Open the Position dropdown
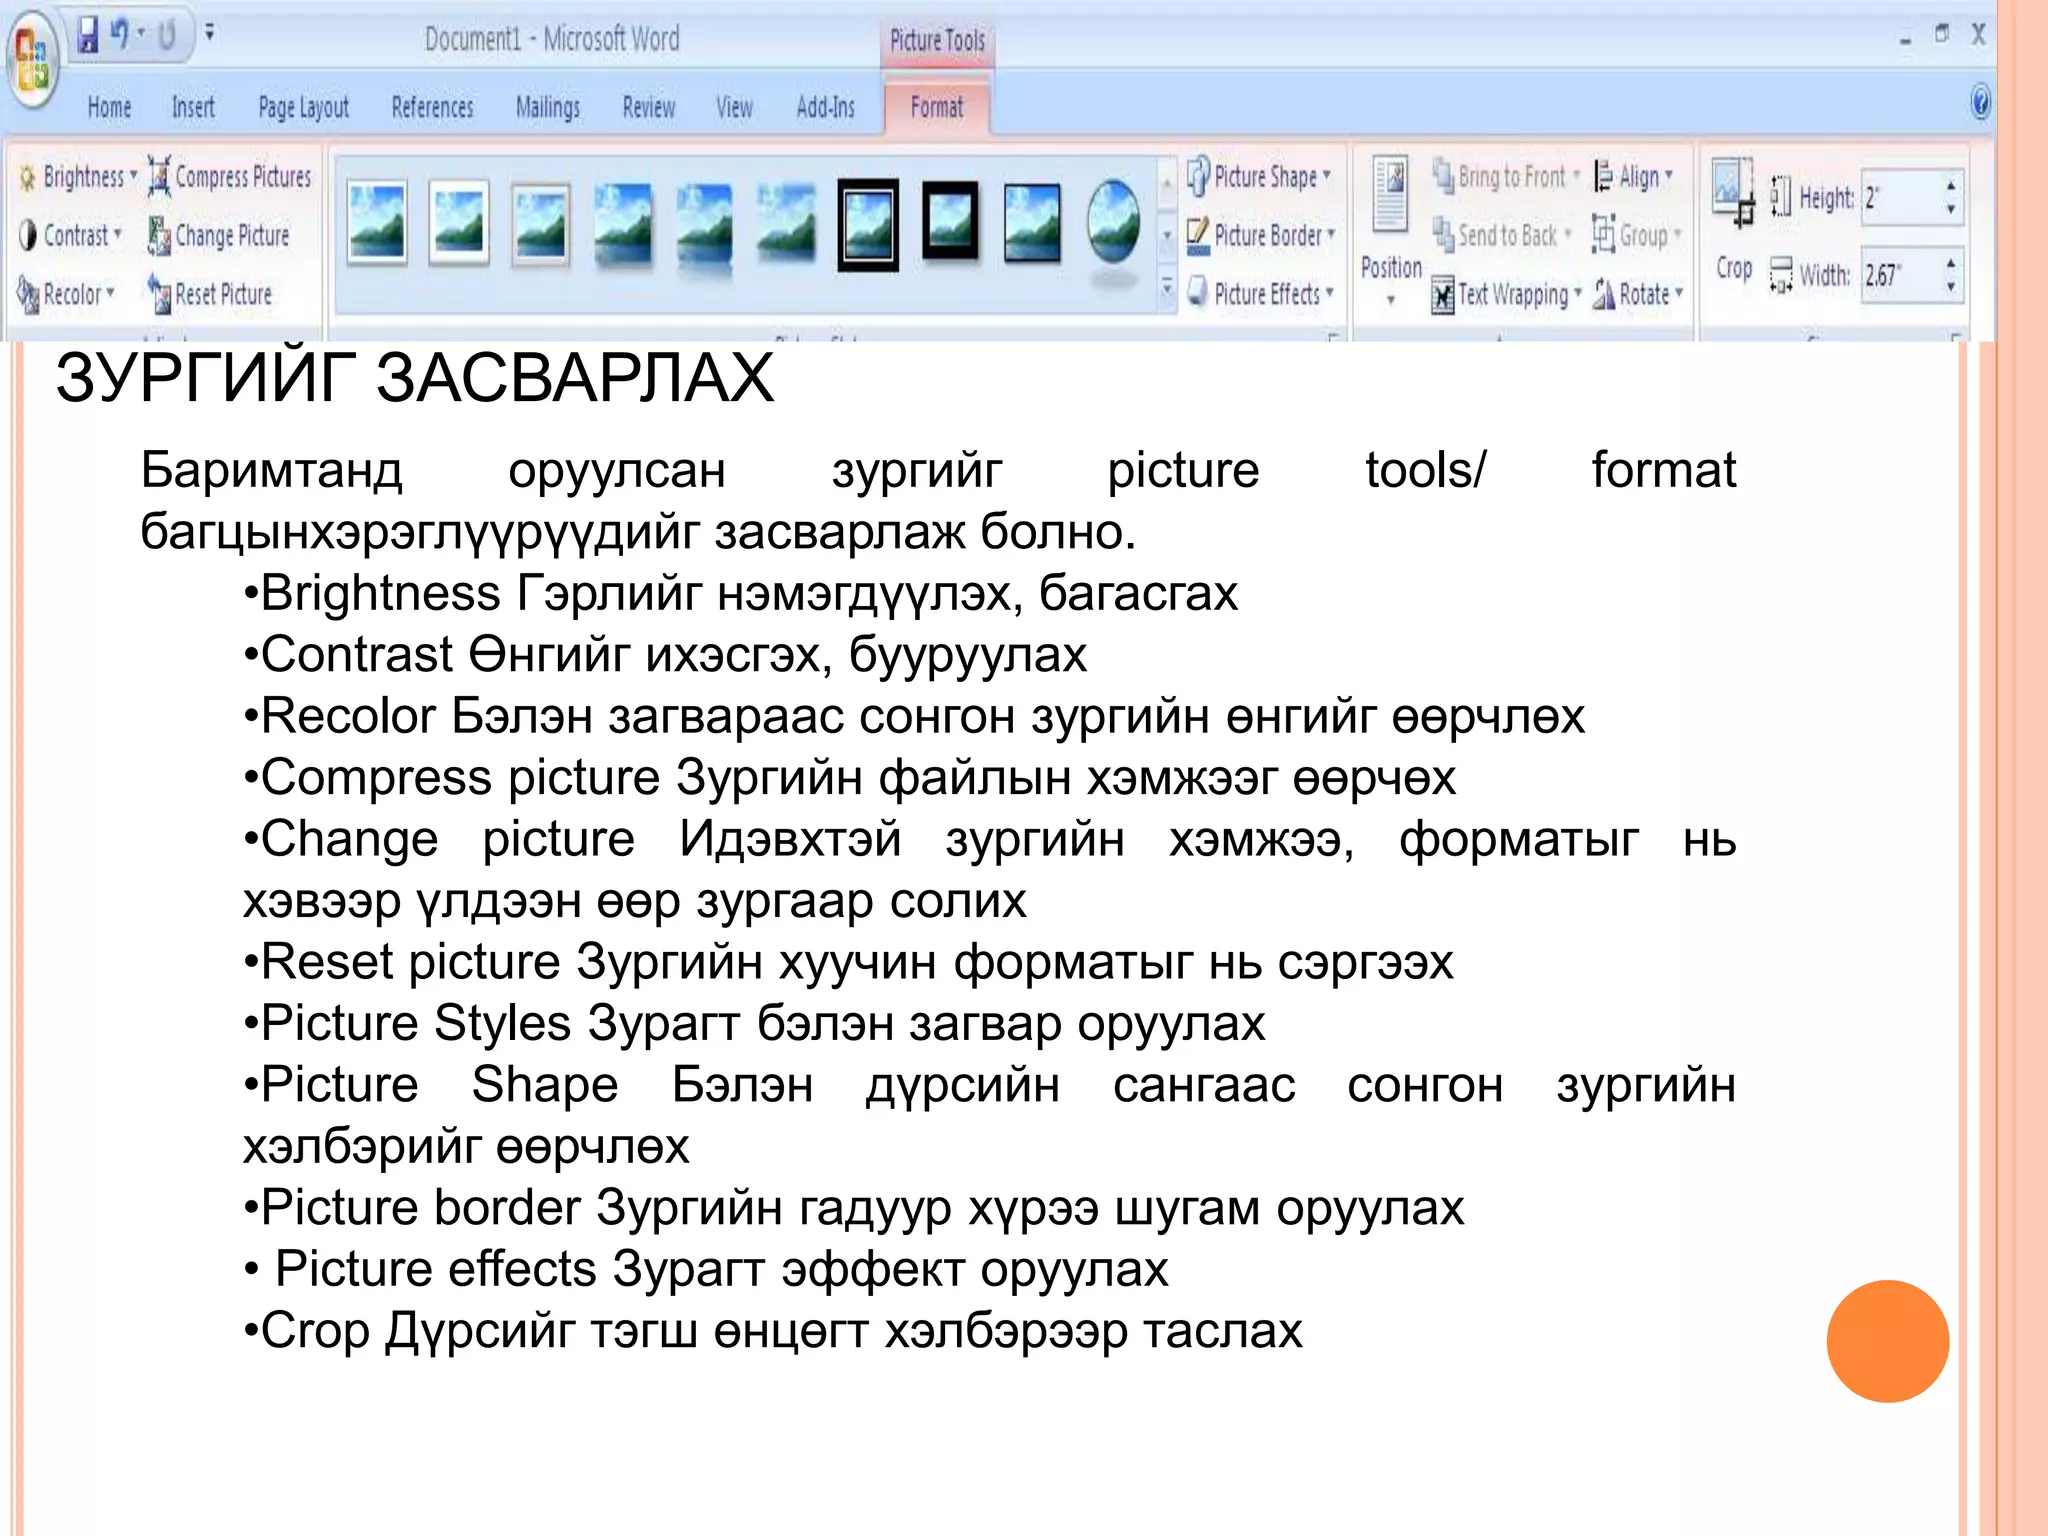This screenshot has width=2048, height=1536. coord(1390,230)
